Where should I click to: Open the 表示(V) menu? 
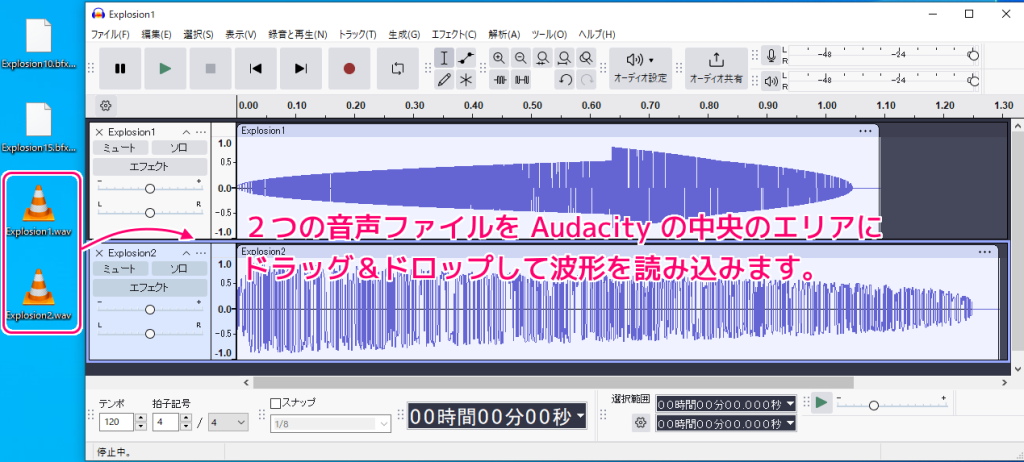tap(241, 34)
